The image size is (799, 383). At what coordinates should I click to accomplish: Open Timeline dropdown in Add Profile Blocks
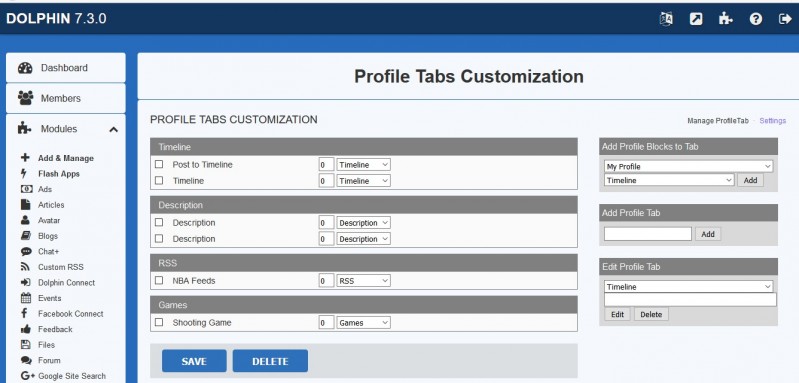669,180
